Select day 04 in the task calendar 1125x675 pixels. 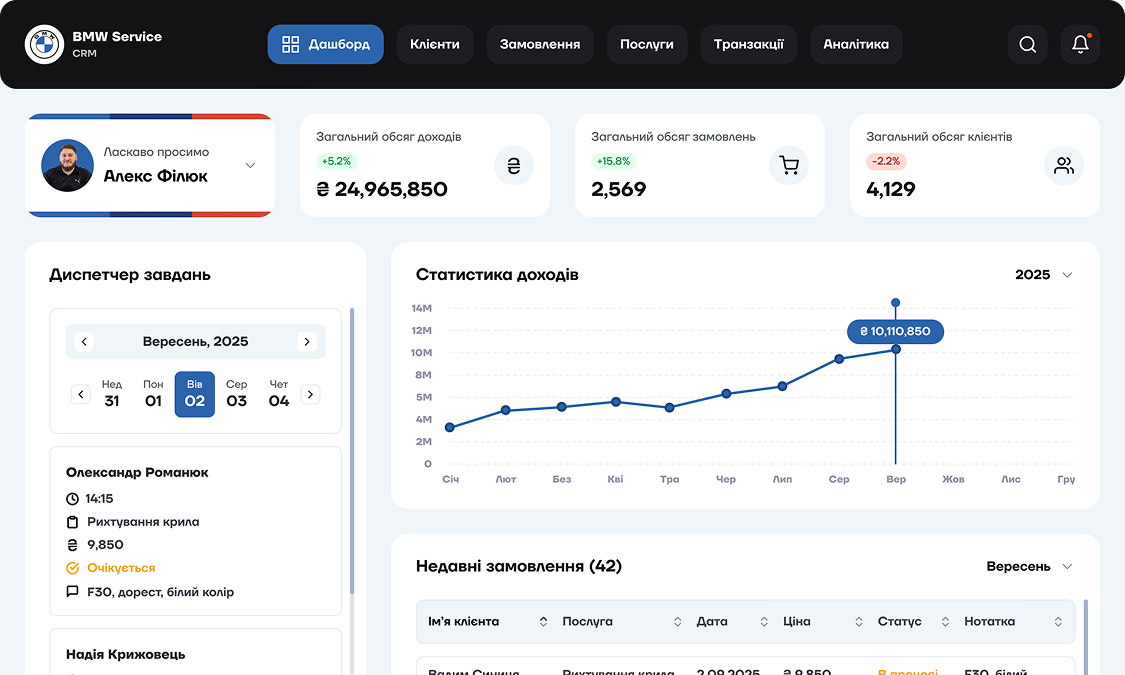point(278,394)
